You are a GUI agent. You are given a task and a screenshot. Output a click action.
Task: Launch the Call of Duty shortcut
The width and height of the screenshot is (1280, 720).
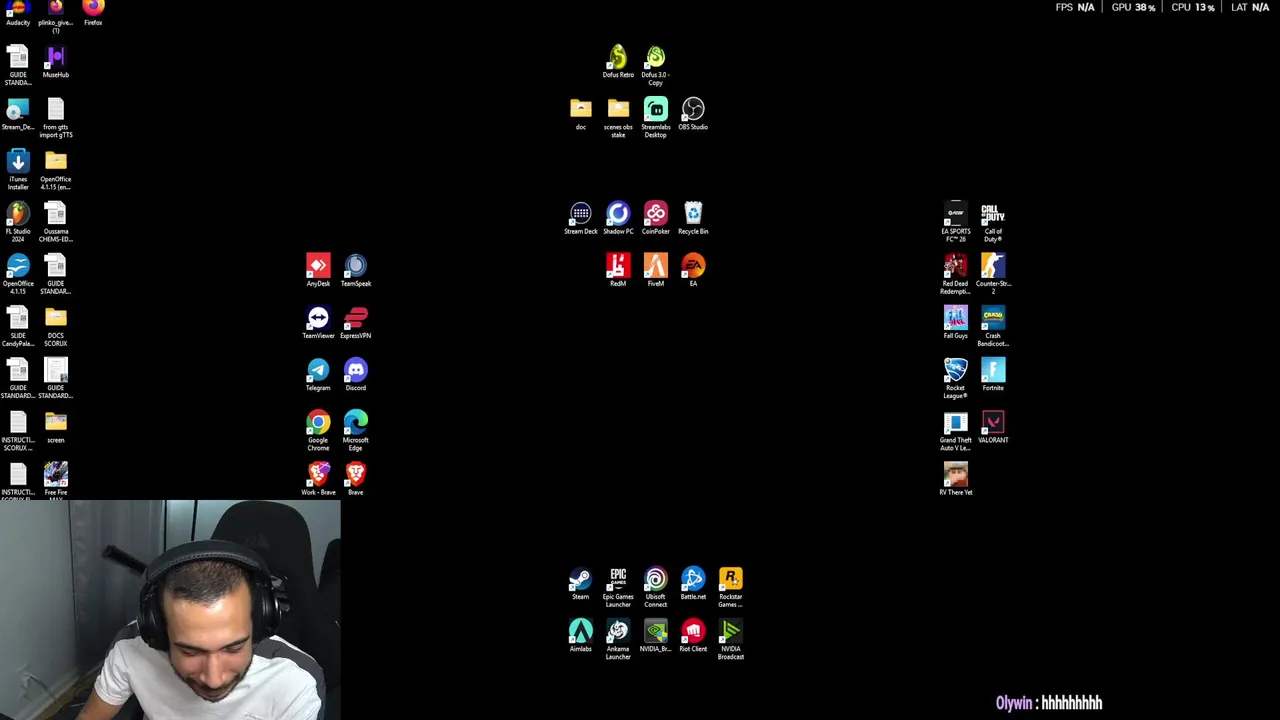click(x=993, y=221)
